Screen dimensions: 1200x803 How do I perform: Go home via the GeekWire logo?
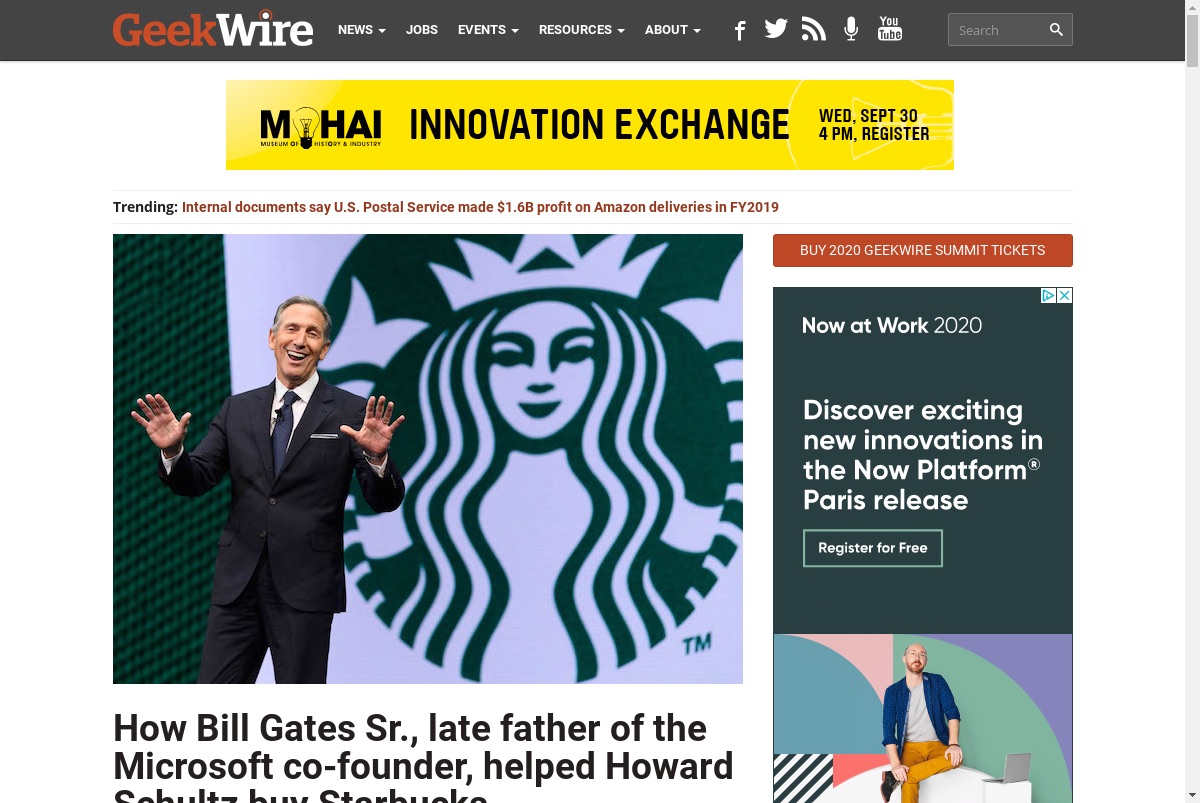213,30
